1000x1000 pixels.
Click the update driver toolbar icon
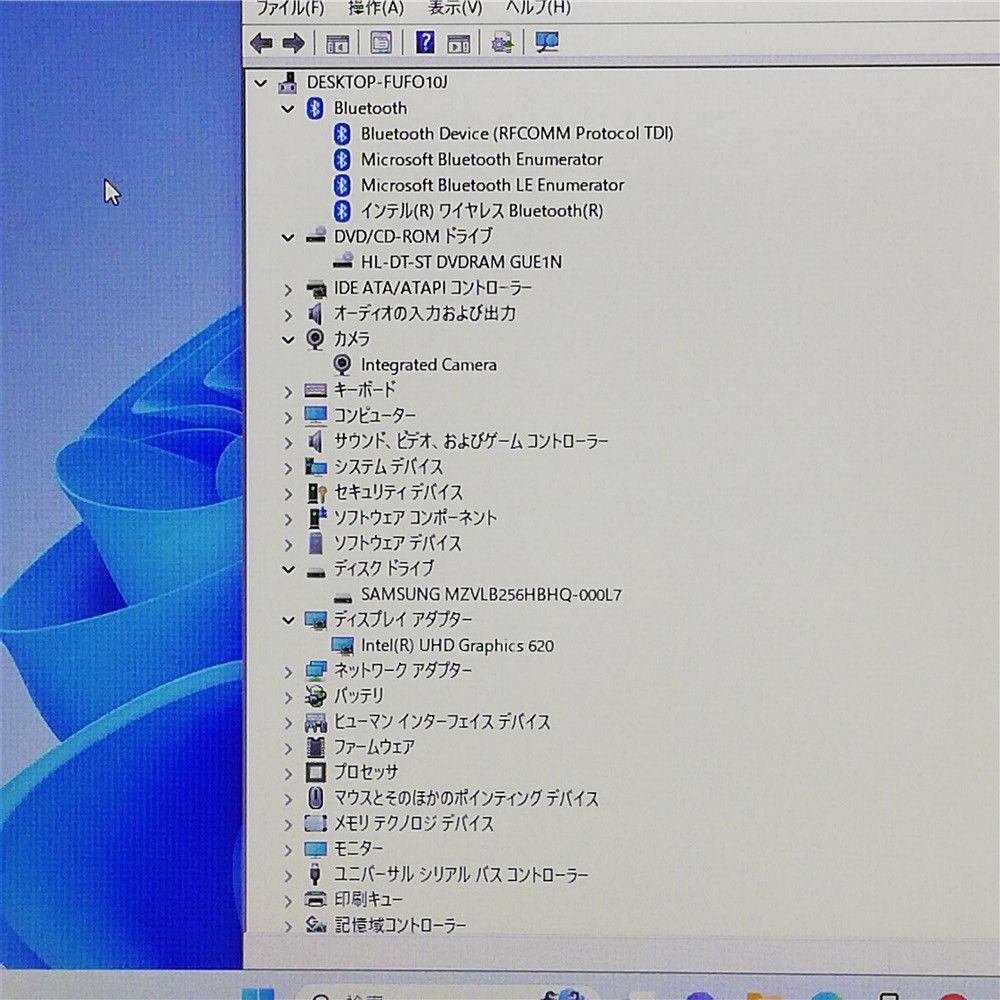tap(503, 43)
